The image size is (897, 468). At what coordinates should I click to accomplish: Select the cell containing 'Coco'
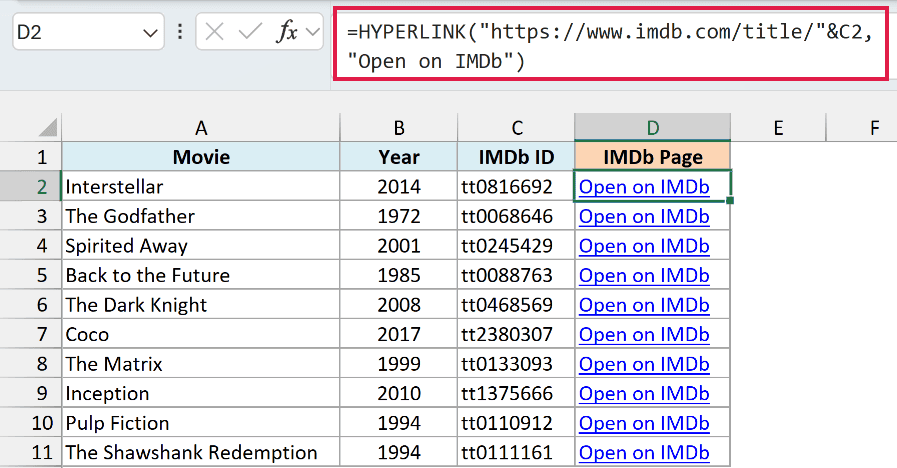(201, 334)
